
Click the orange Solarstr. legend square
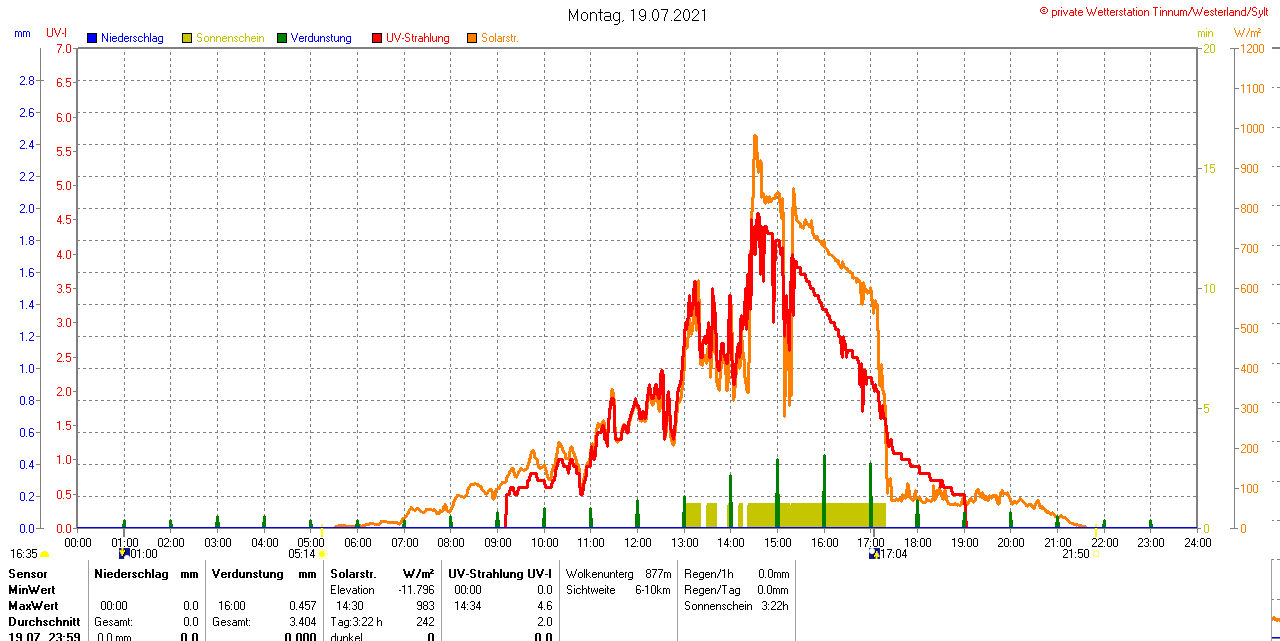pos(472,38)
